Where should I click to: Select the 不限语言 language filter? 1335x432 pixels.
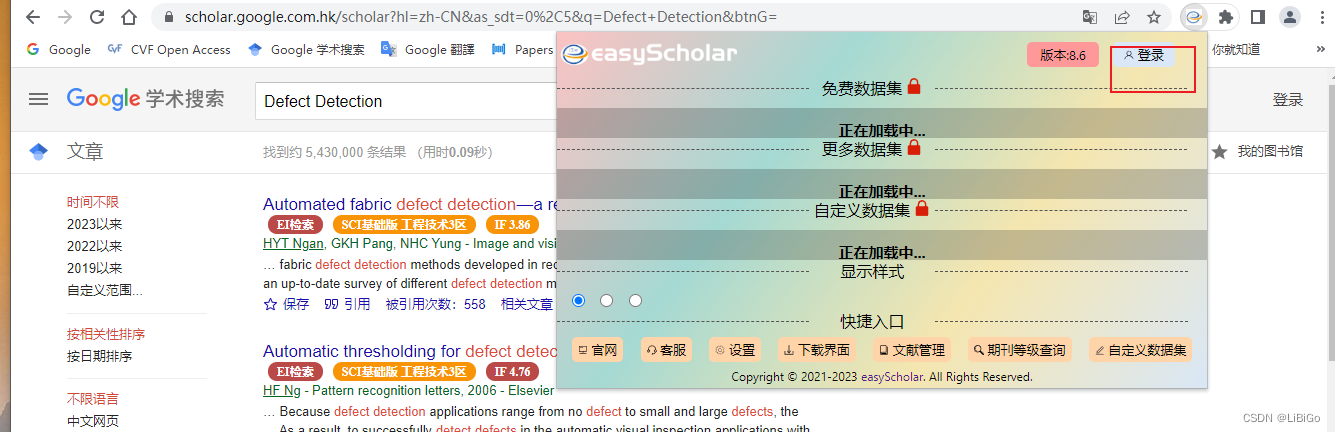pyautogui.click(x=92, y=399)
